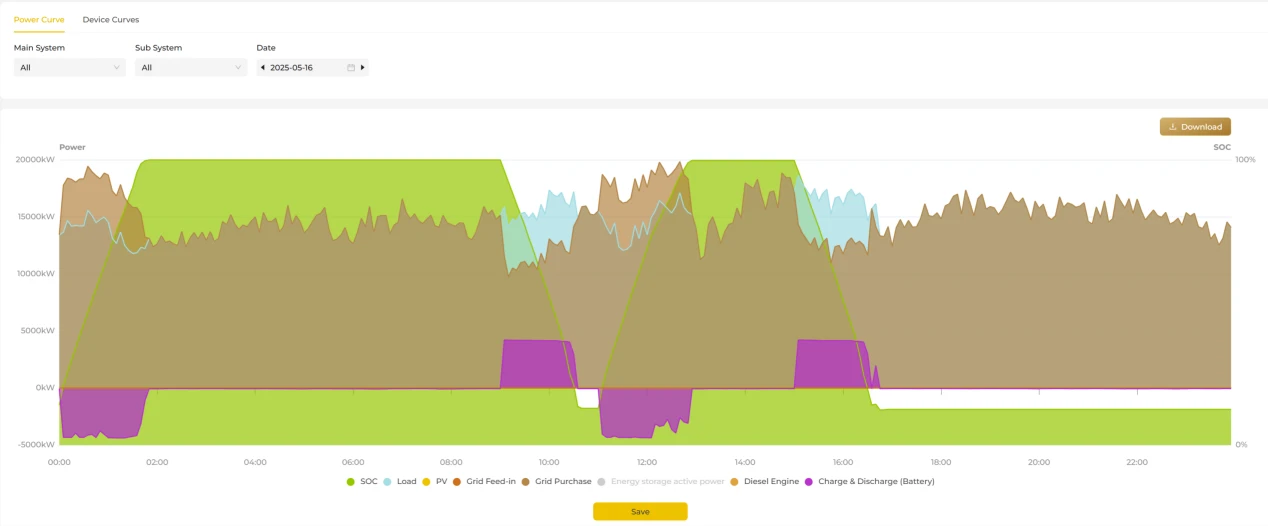The height and width of the screenshot is (526, 1268).
Task: Open the calendar icon in the Date field
Action: 351,68
